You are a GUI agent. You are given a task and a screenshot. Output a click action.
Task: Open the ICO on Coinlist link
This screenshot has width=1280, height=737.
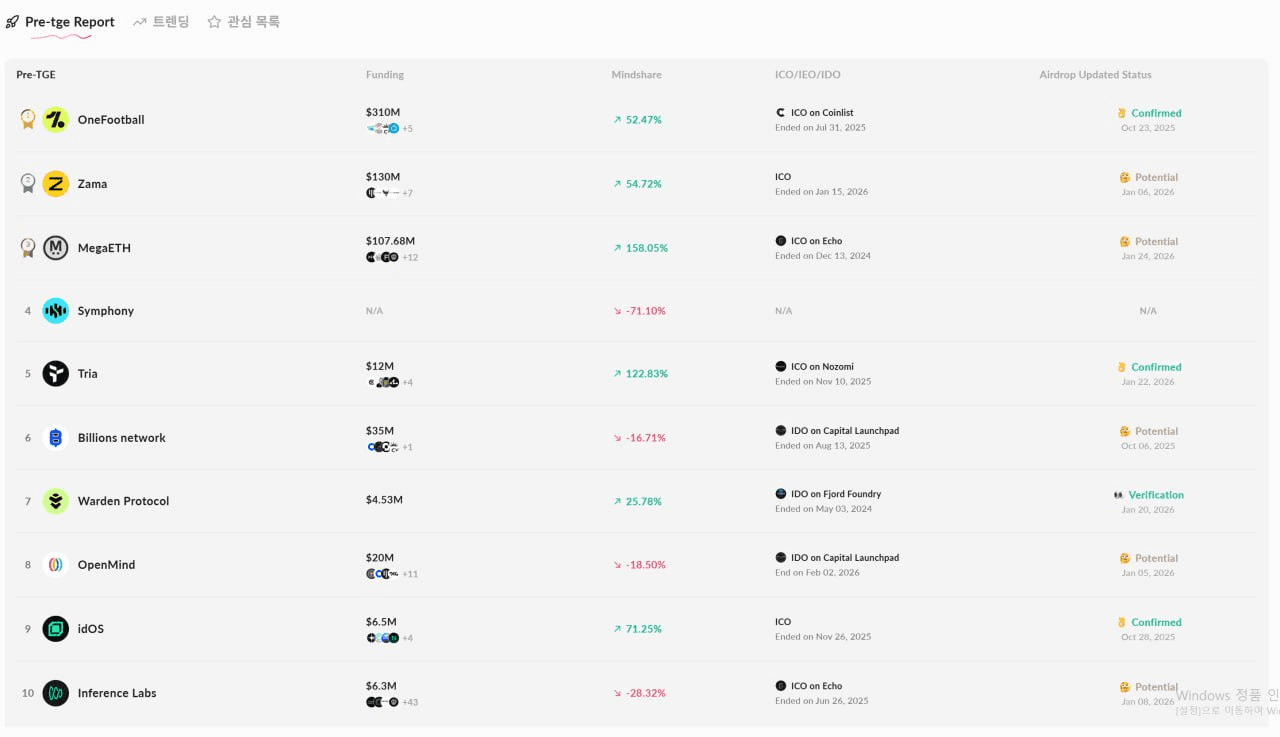(821, 113)
